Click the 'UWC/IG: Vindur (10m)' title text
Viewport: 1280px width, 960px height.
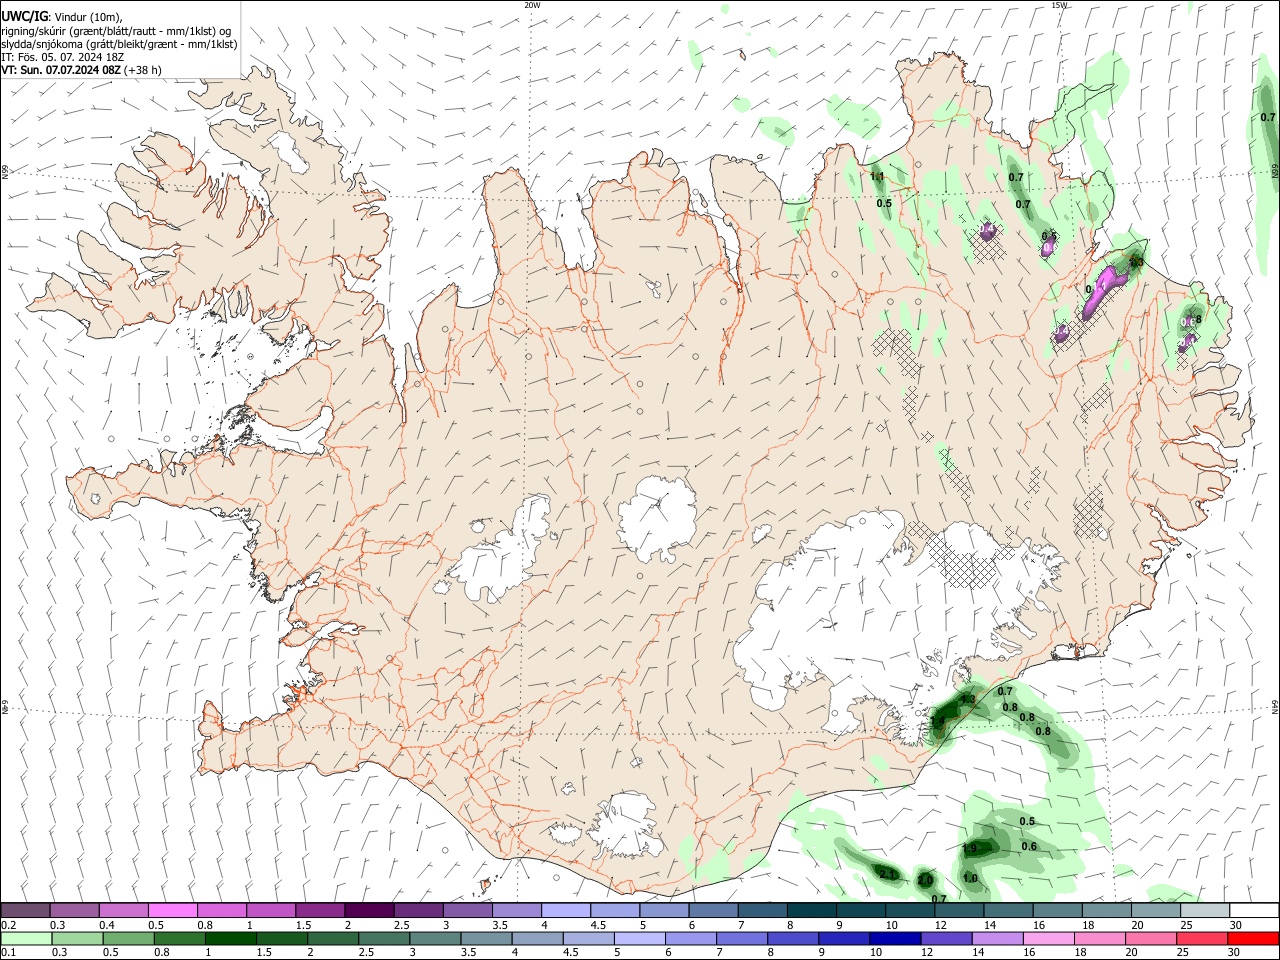[62, 16]
